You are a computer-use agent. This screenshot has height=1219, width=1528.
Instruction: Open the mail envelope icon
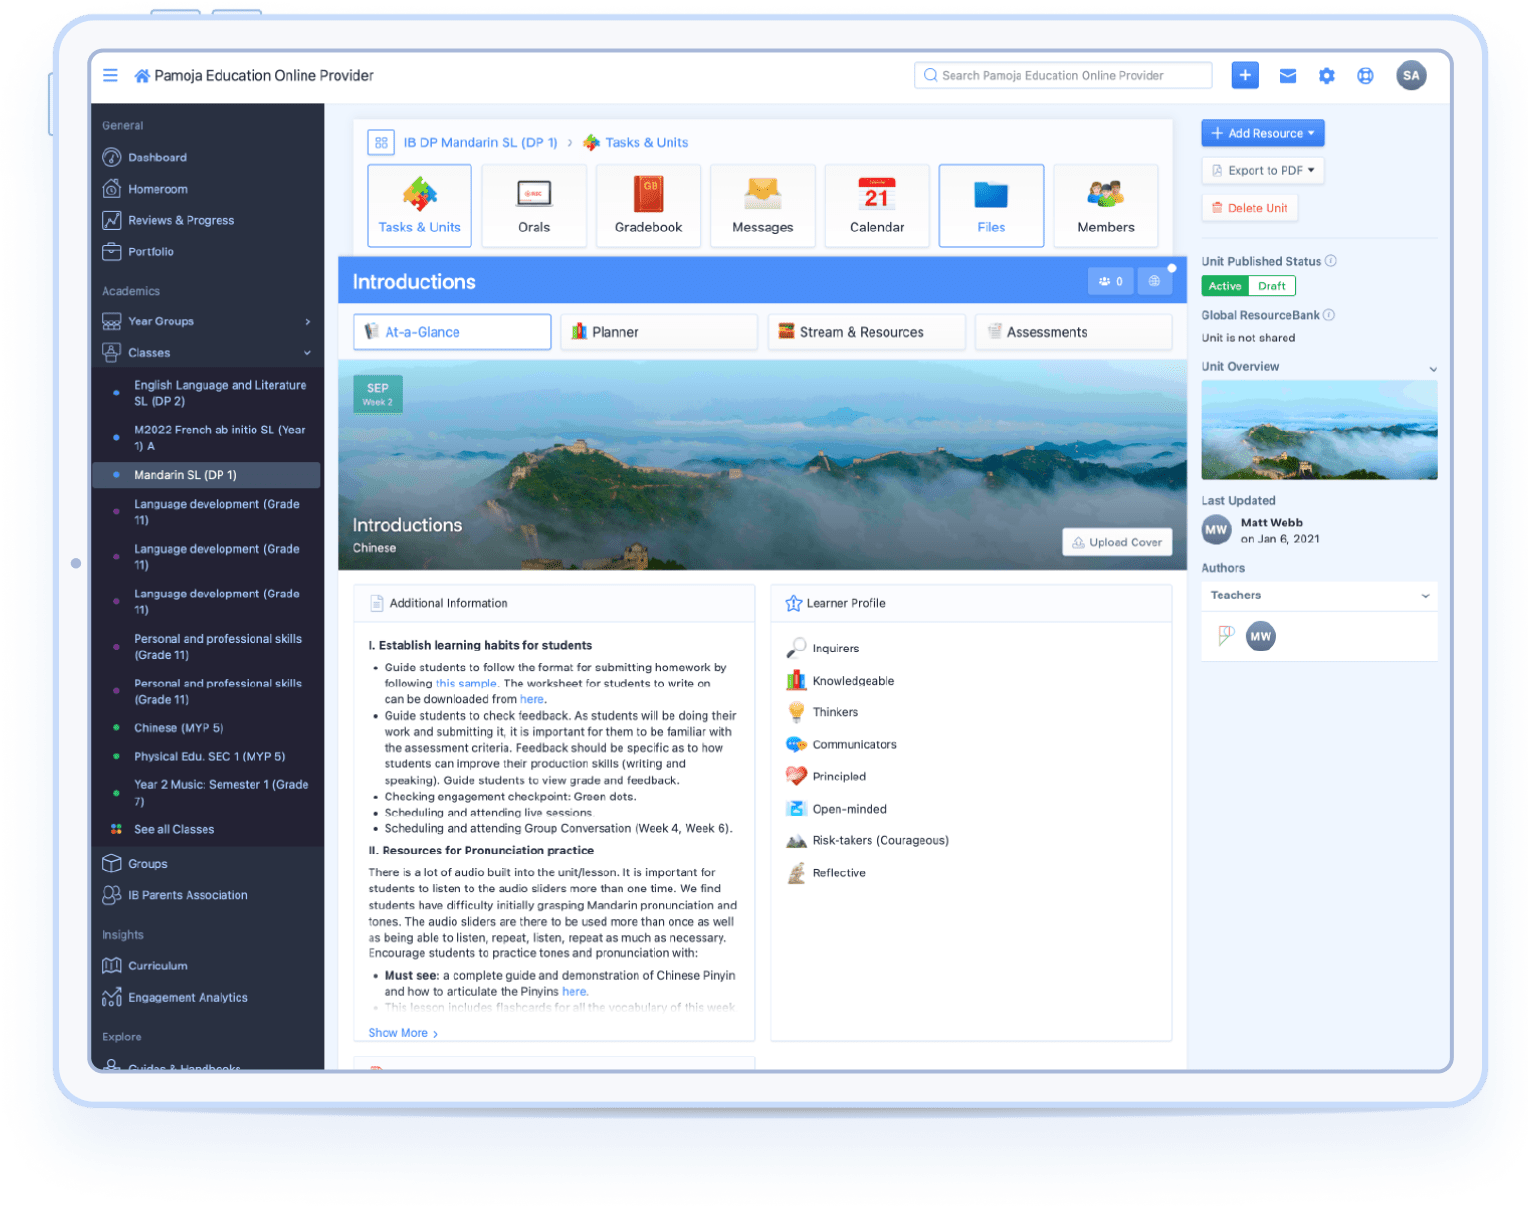(x=1288, y=76)
